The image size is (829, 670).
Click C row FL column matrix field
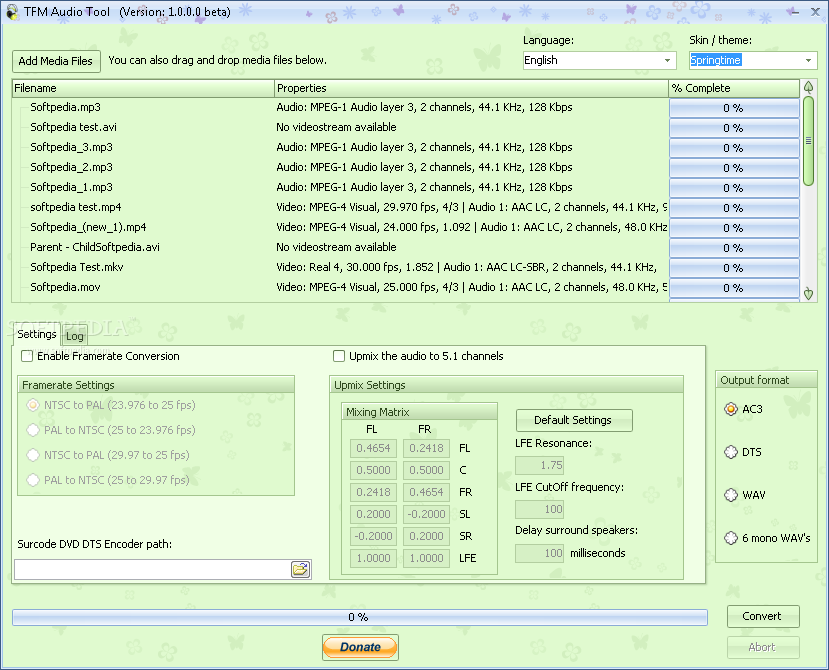(373, 470)
